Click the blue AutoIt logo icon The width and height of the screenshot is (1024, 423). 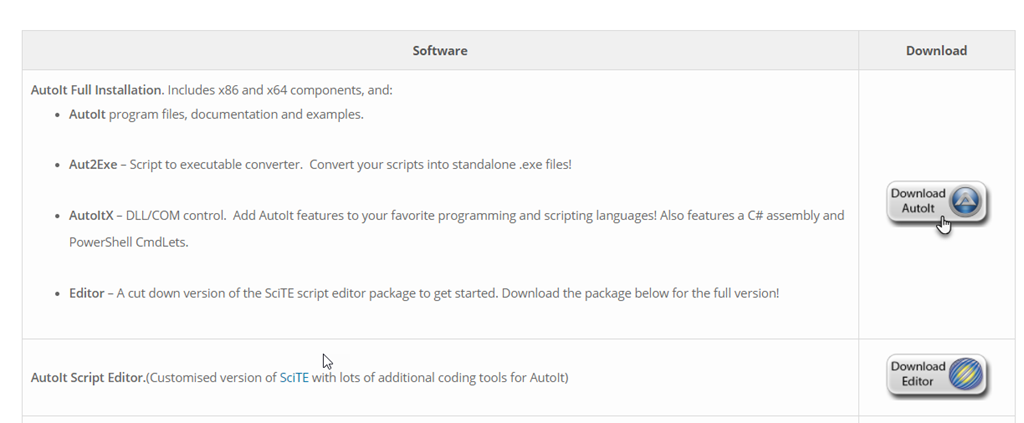click(x=965, y=201)
